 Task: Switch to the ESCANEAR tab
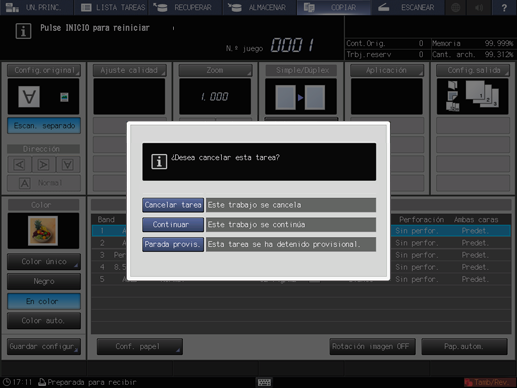pyautogui.click(x=408, y=7)
